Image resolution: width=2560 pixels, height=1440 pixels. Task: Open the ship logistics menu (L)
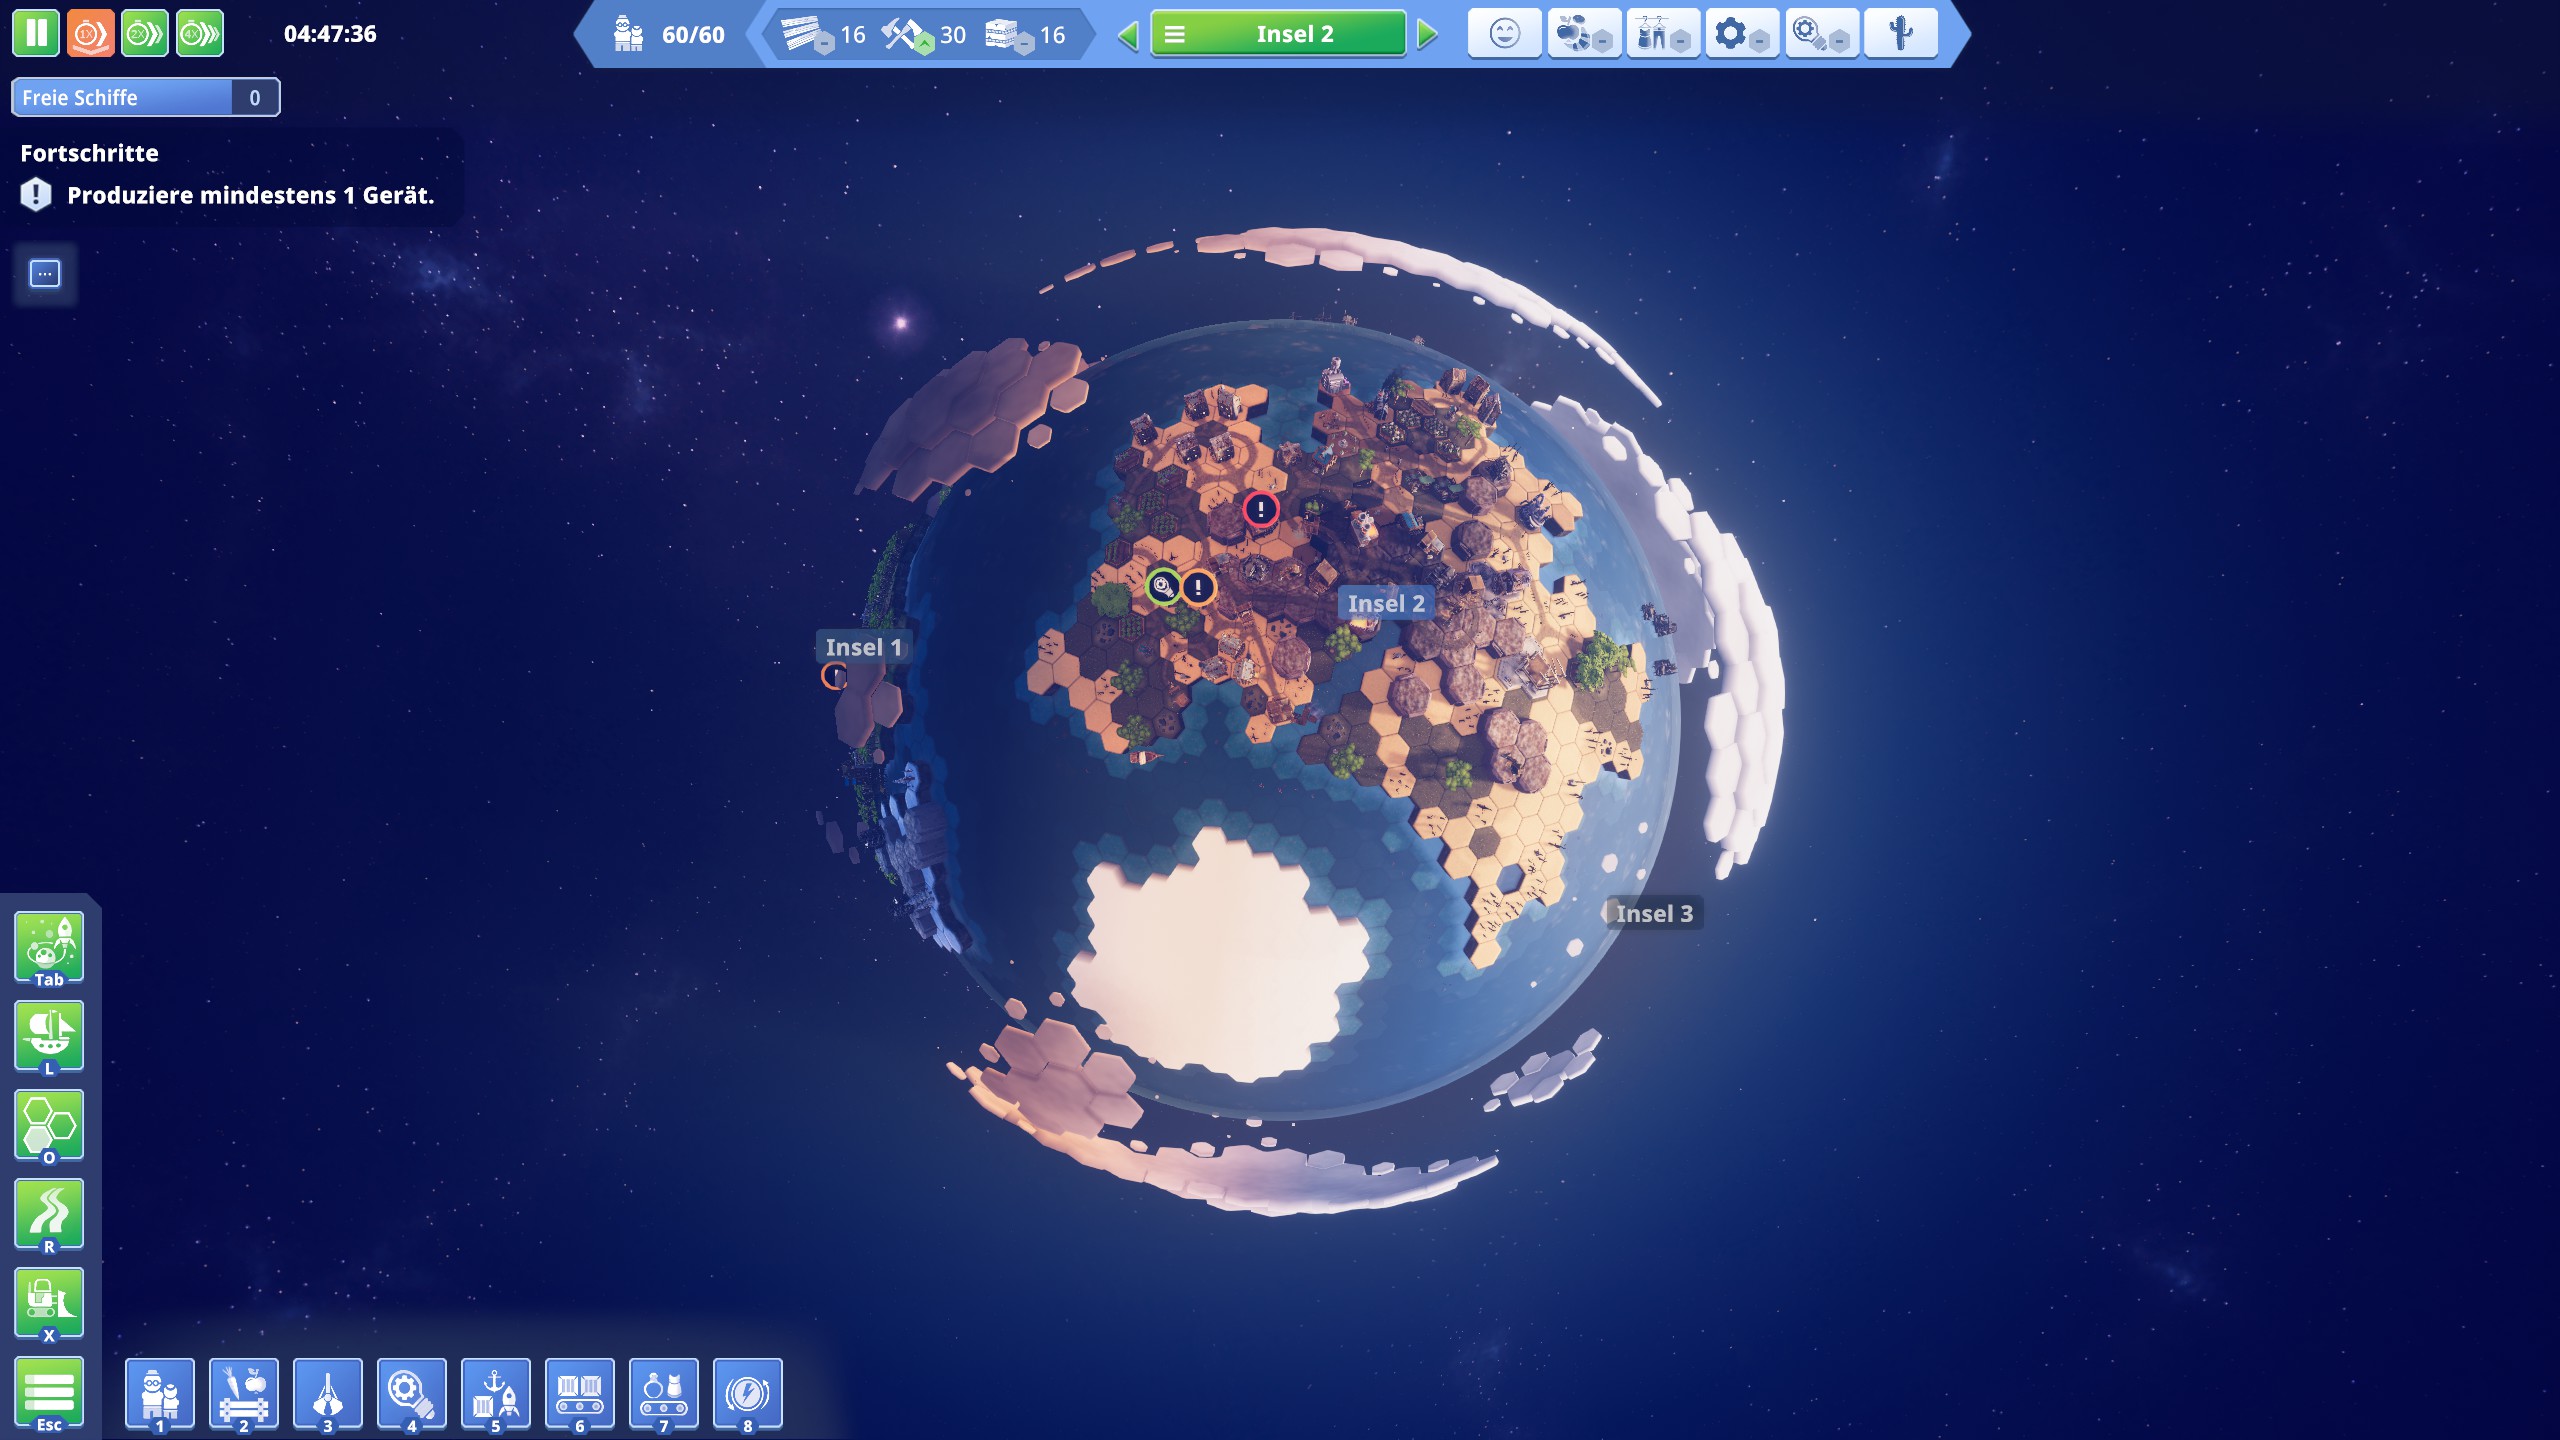(49, 1038)
